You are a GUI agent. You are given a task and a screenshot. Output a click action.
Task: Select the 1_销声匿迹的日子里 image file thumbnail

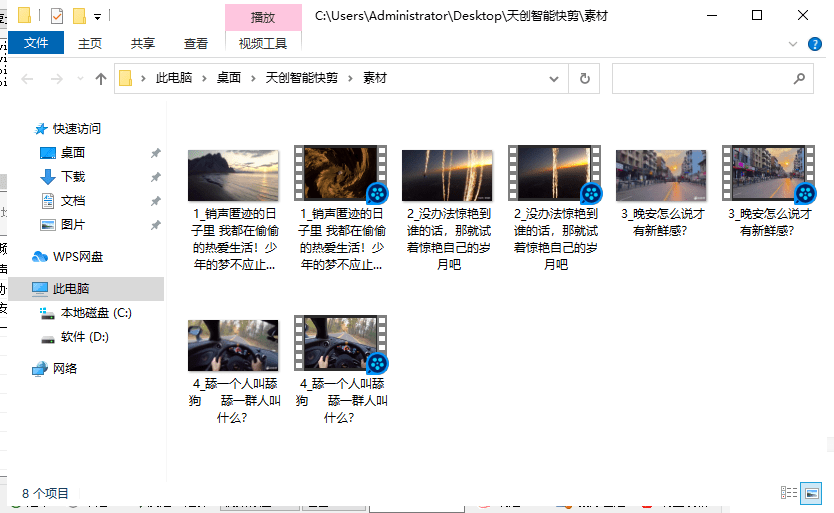pyautogui.click(x=233, y=175)
